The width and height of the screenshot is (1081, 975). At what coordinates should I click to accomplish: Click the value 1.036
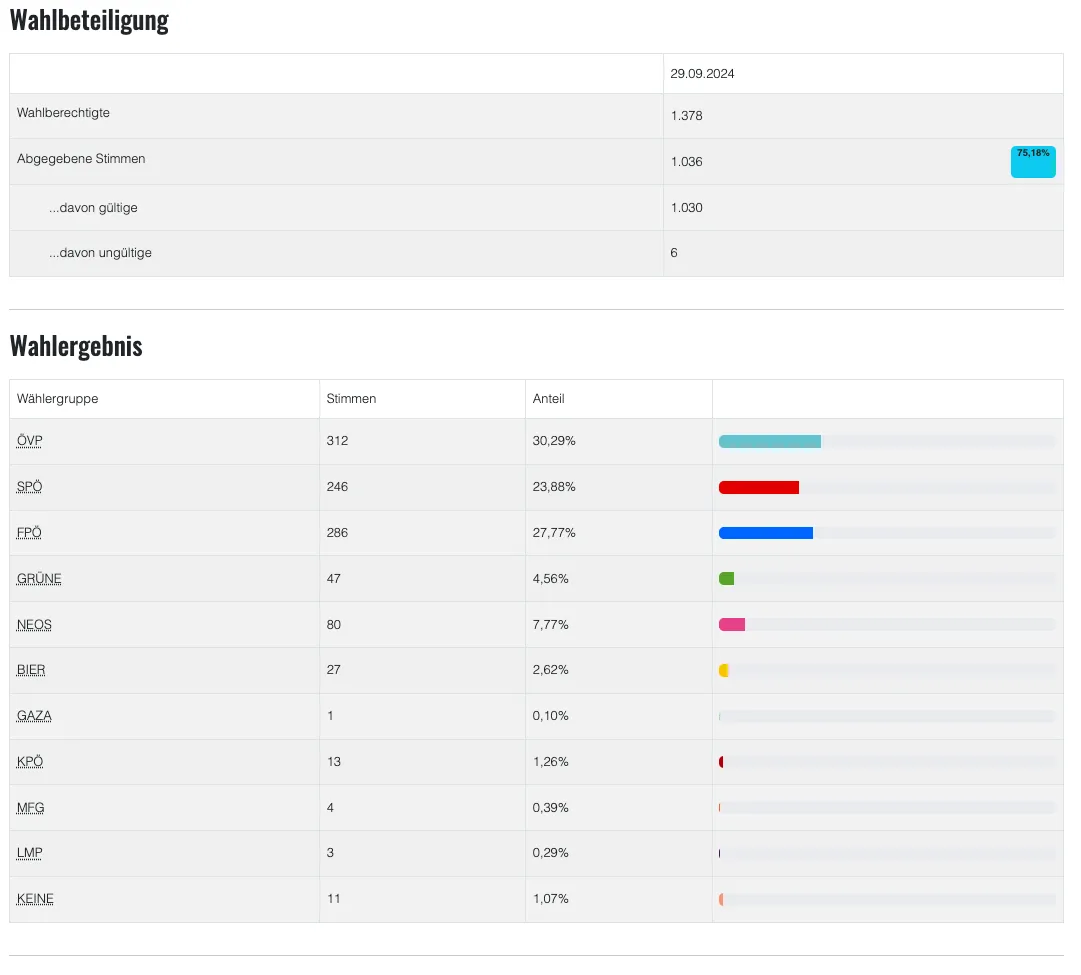point(686,162)
